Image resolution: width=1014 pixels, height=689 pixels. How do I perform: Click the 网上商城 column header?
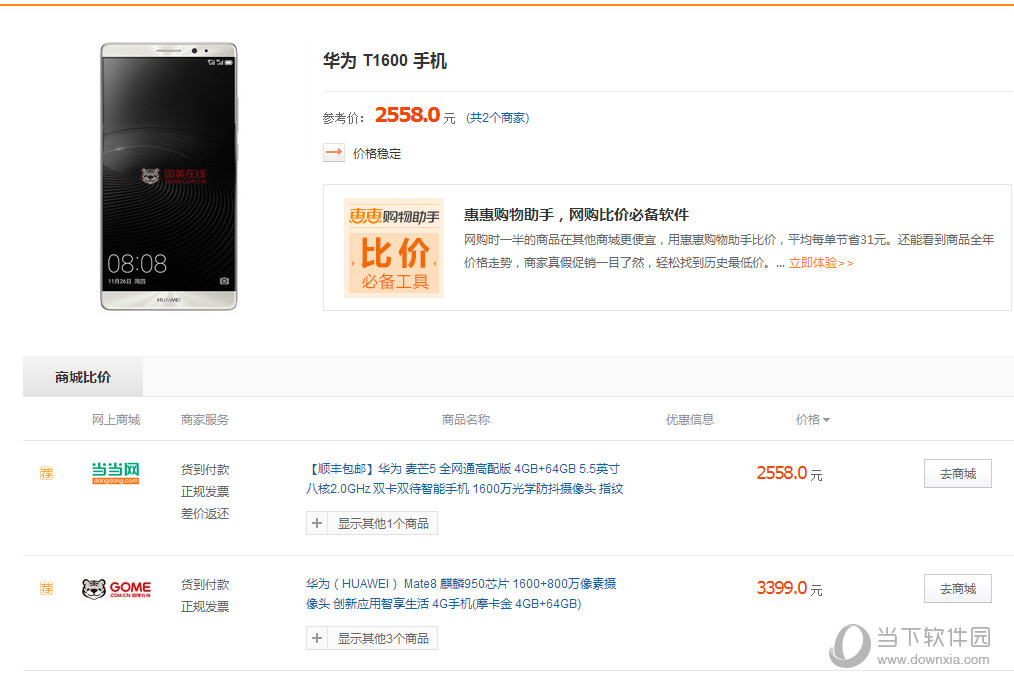[x=116, y=419]
